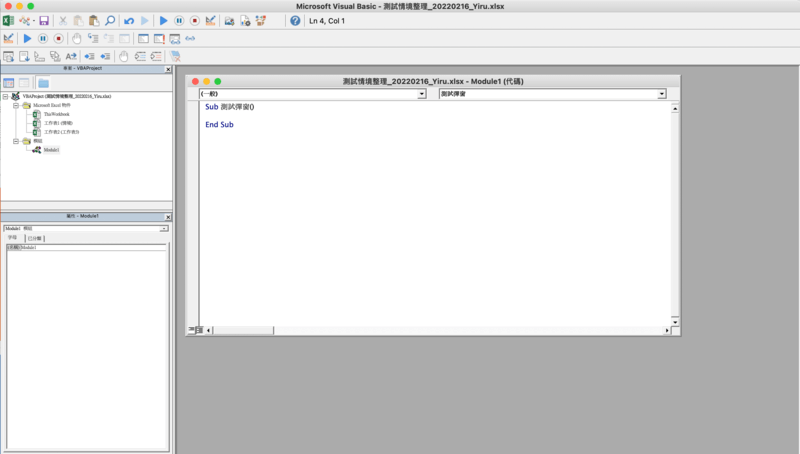Image resolution: width=800 pixels, height=454 pixels.
Task: Click the Ln 4, Col 1 position indicator
Action: (x=327, y=21)
